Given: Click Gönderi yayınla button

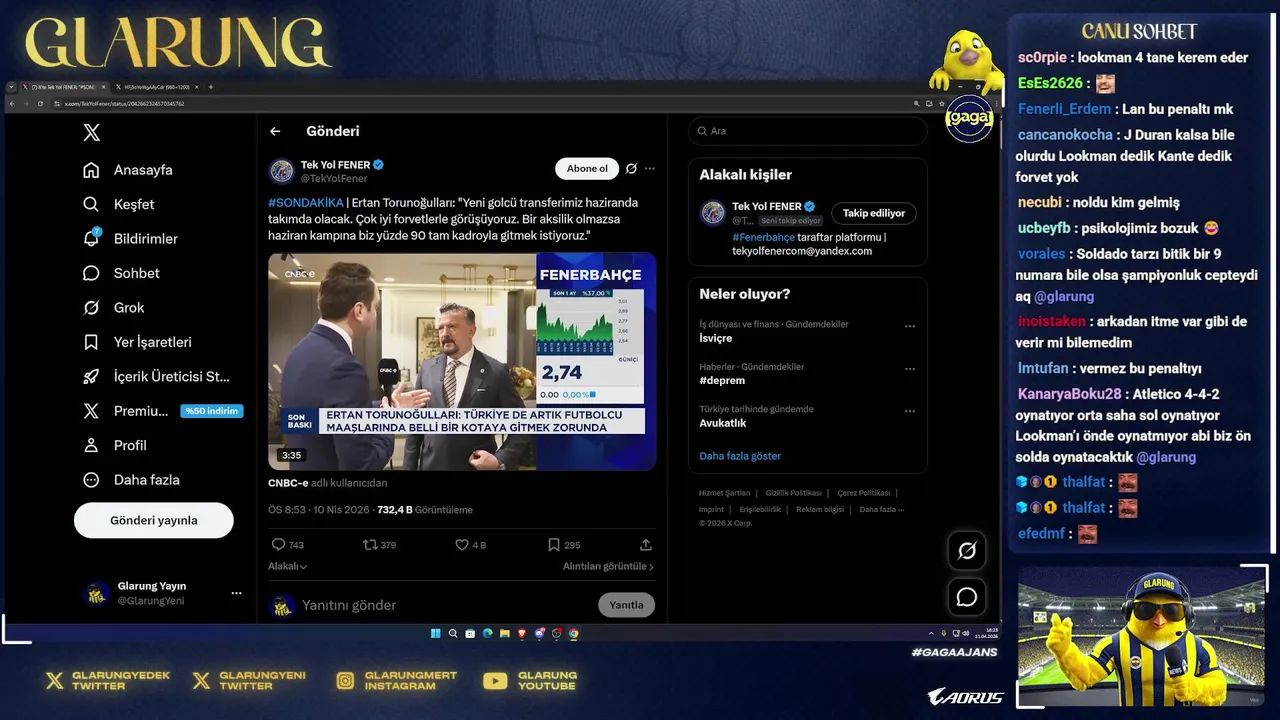Looking at the screenshot, I should coord(154,520).
